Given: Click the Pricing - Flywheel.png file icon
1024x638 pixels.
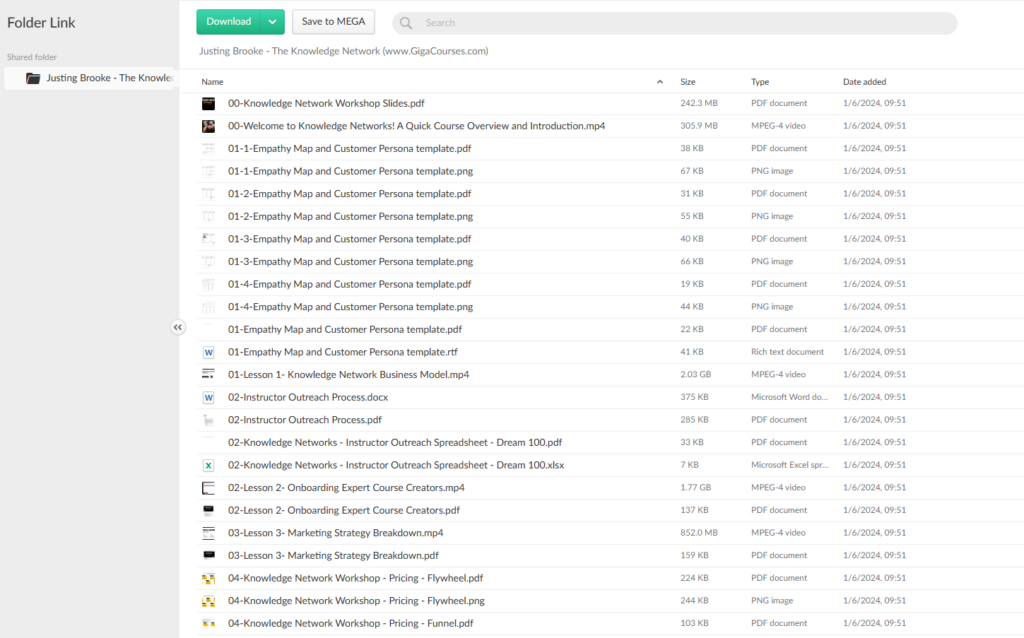Looking at the screenshot, I should [x=208, y=601].
